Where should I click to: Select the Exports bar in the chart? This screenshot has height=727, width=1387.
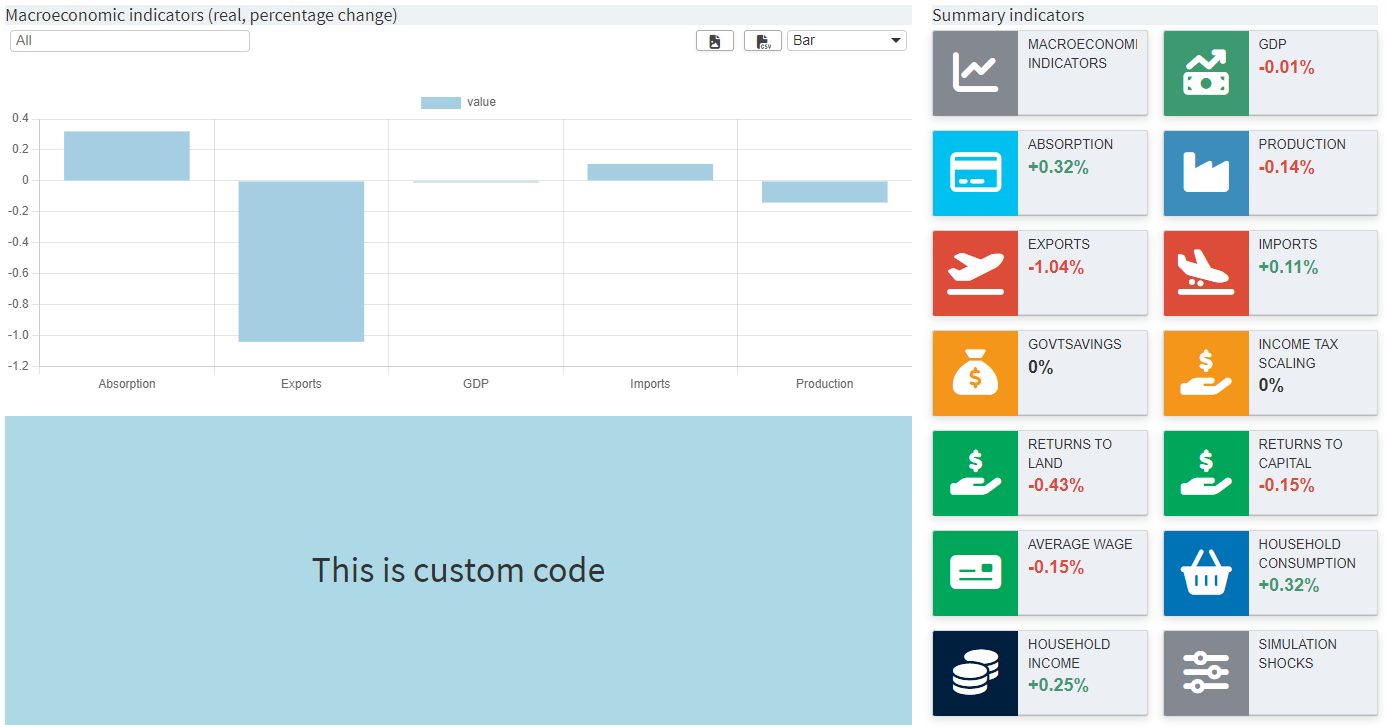(x=301, y=260)
